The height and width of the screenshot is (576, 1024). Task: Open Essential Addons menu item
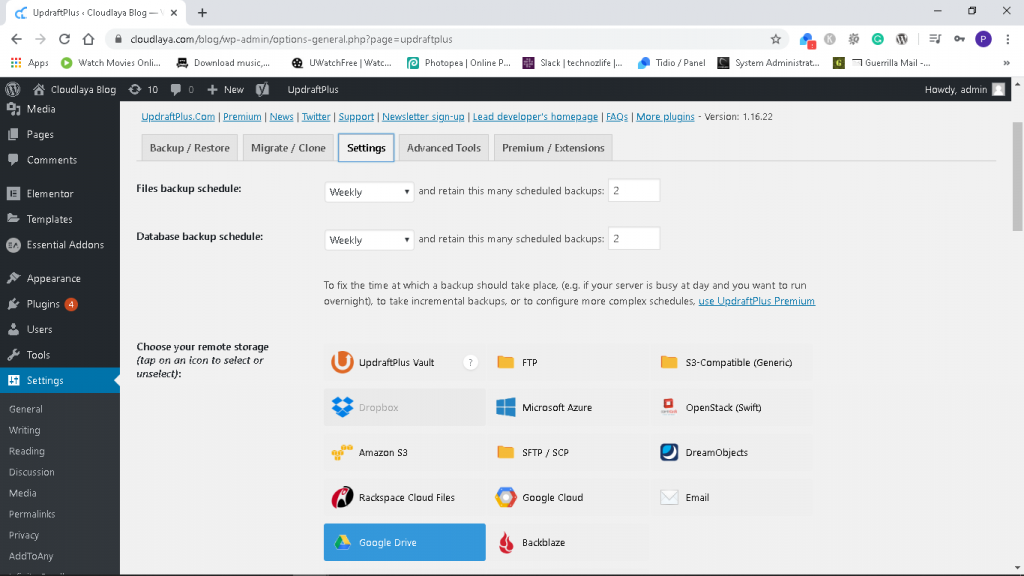[60, 244]
